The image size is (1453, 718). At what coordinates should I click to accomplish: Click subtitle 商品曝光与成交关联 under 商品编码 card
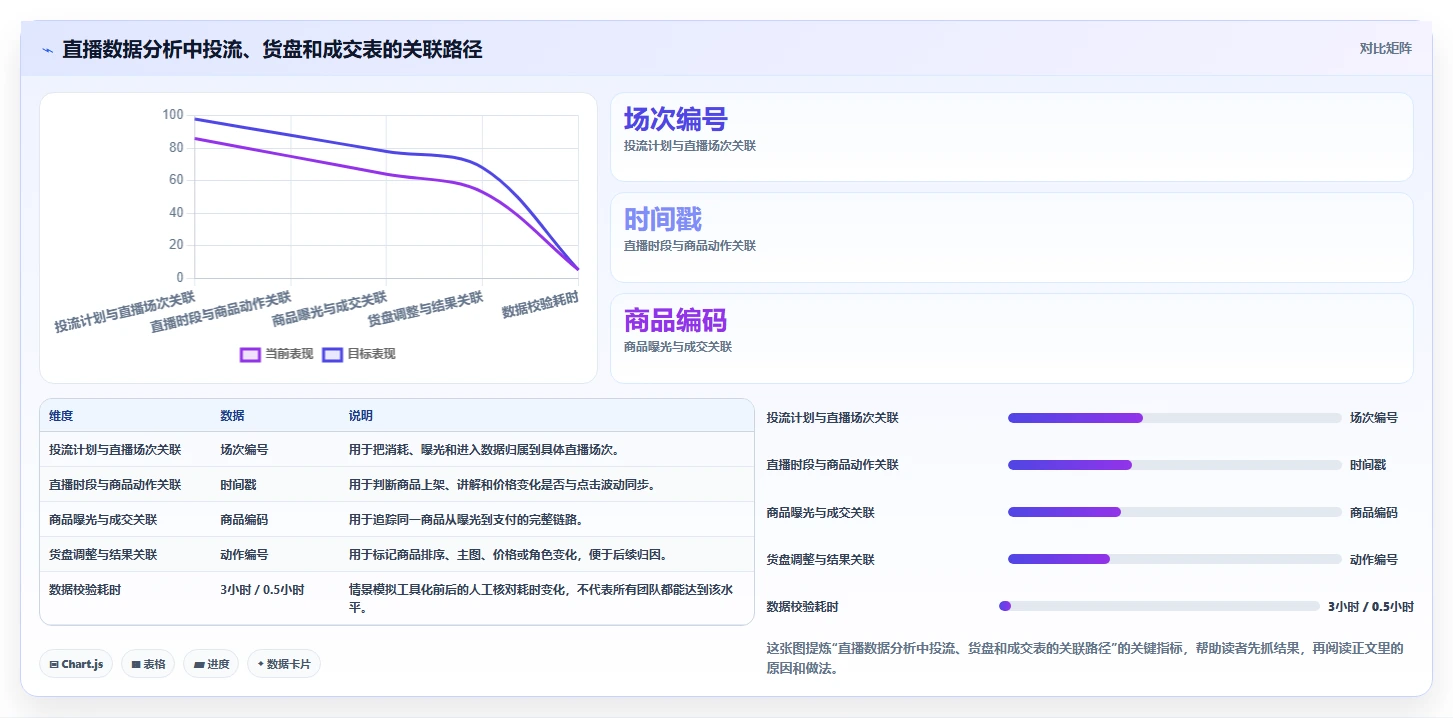tap(678, 347)
